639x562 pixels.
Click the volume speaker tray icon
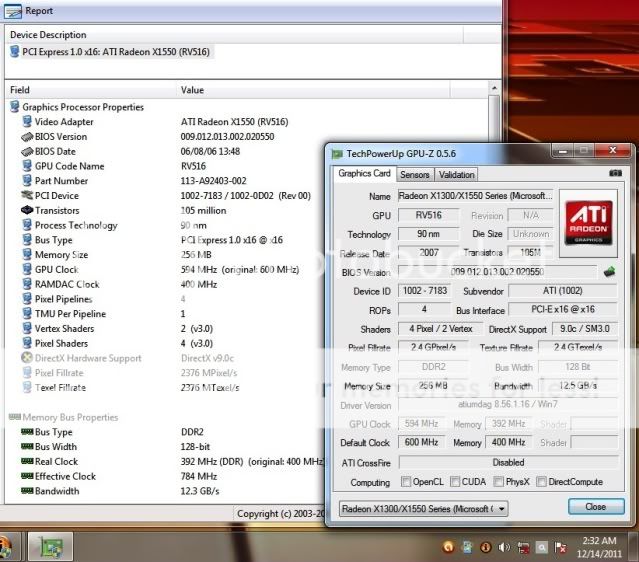(x=504, y=547)
